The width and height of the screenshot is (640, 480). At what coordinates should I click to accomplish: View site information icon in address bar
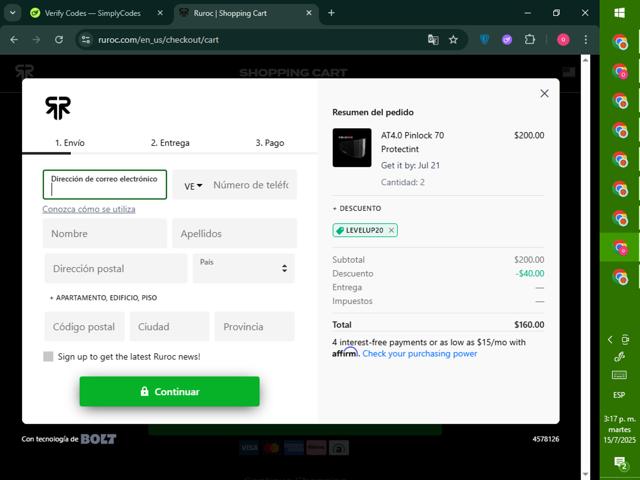pyautogui.click(x=86, y=40)
